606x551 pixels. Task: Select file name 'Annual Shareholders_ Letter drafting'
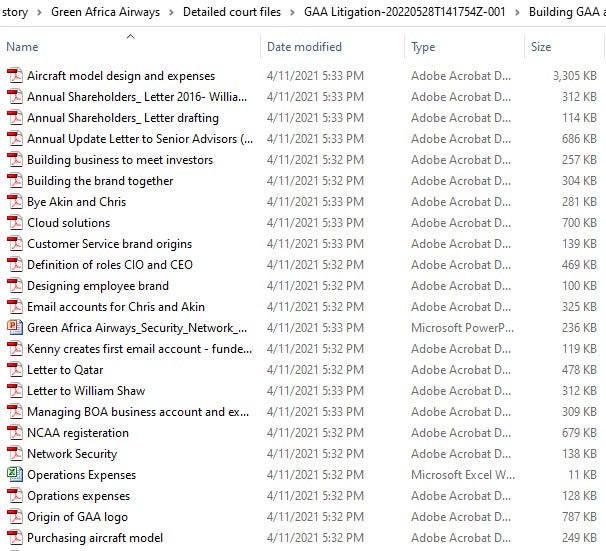[x=123, y=118]
